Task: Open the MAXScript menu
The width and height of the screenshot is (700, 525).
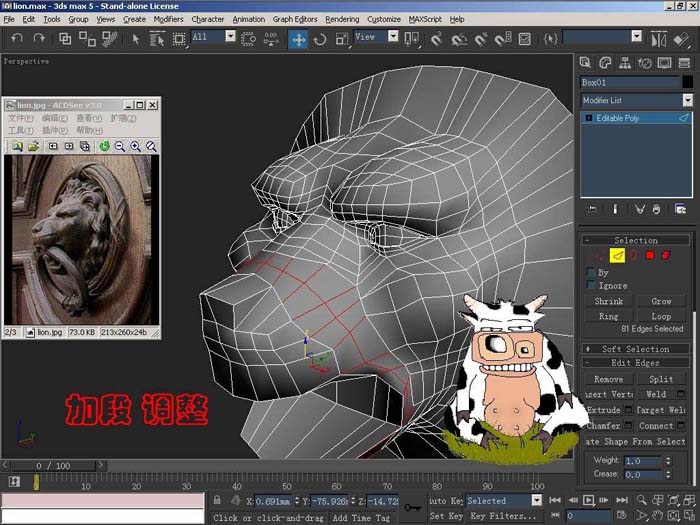Action: (425, 19)
